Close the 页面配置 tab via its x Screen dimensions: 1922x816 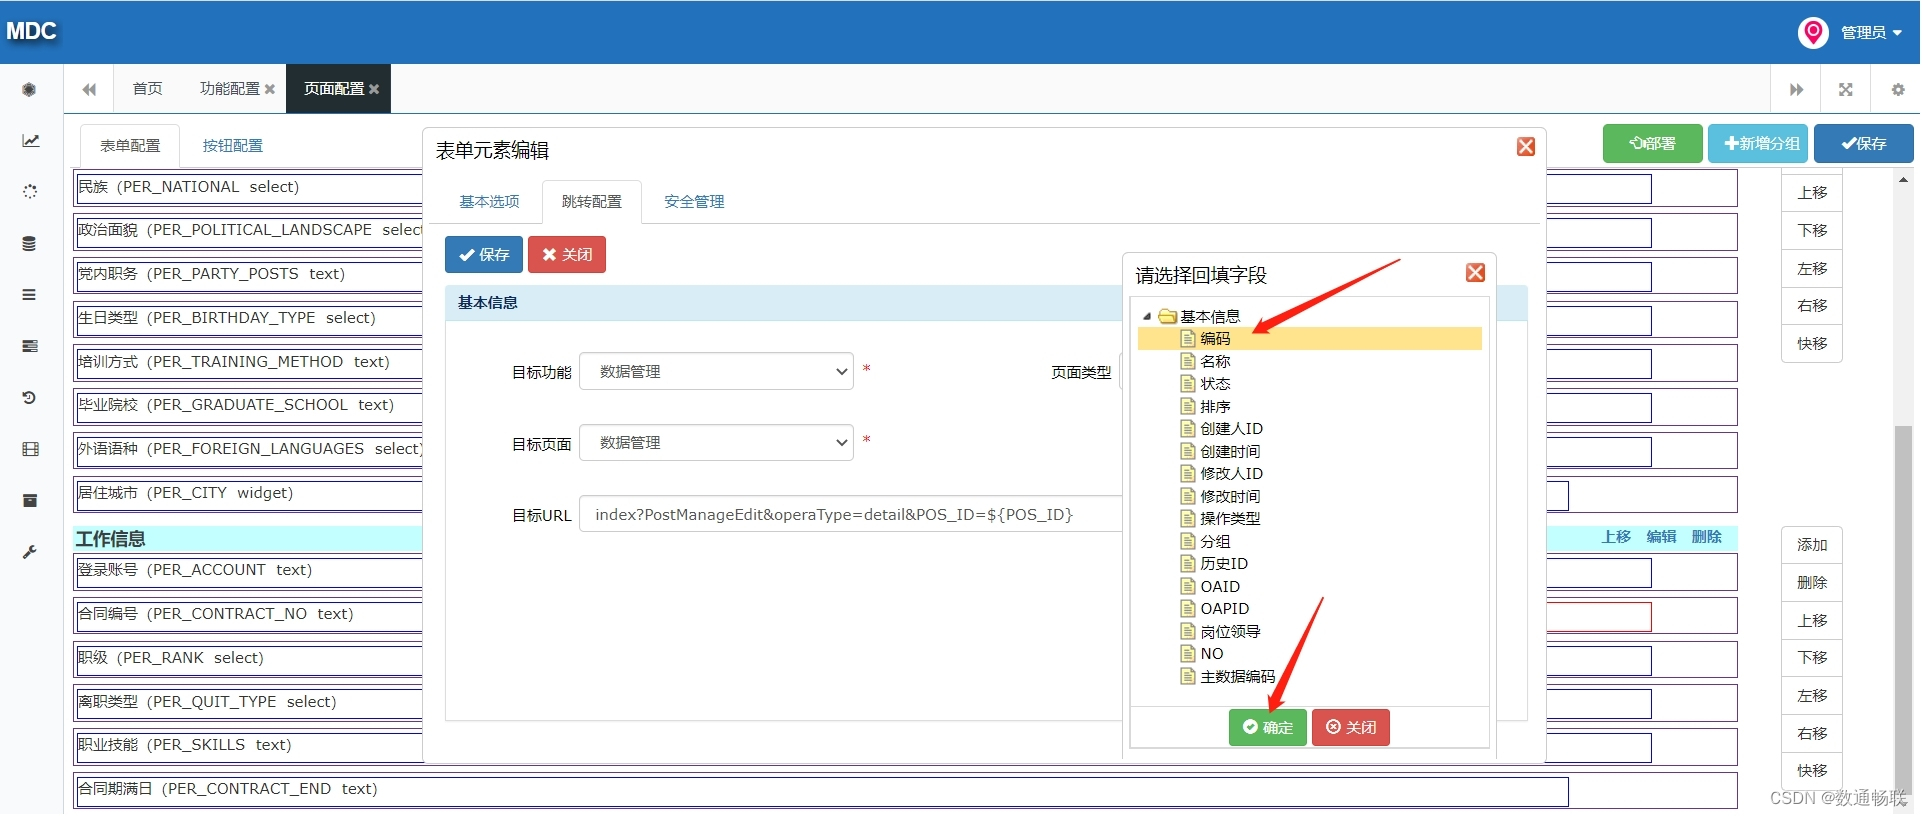pos(374,89)
